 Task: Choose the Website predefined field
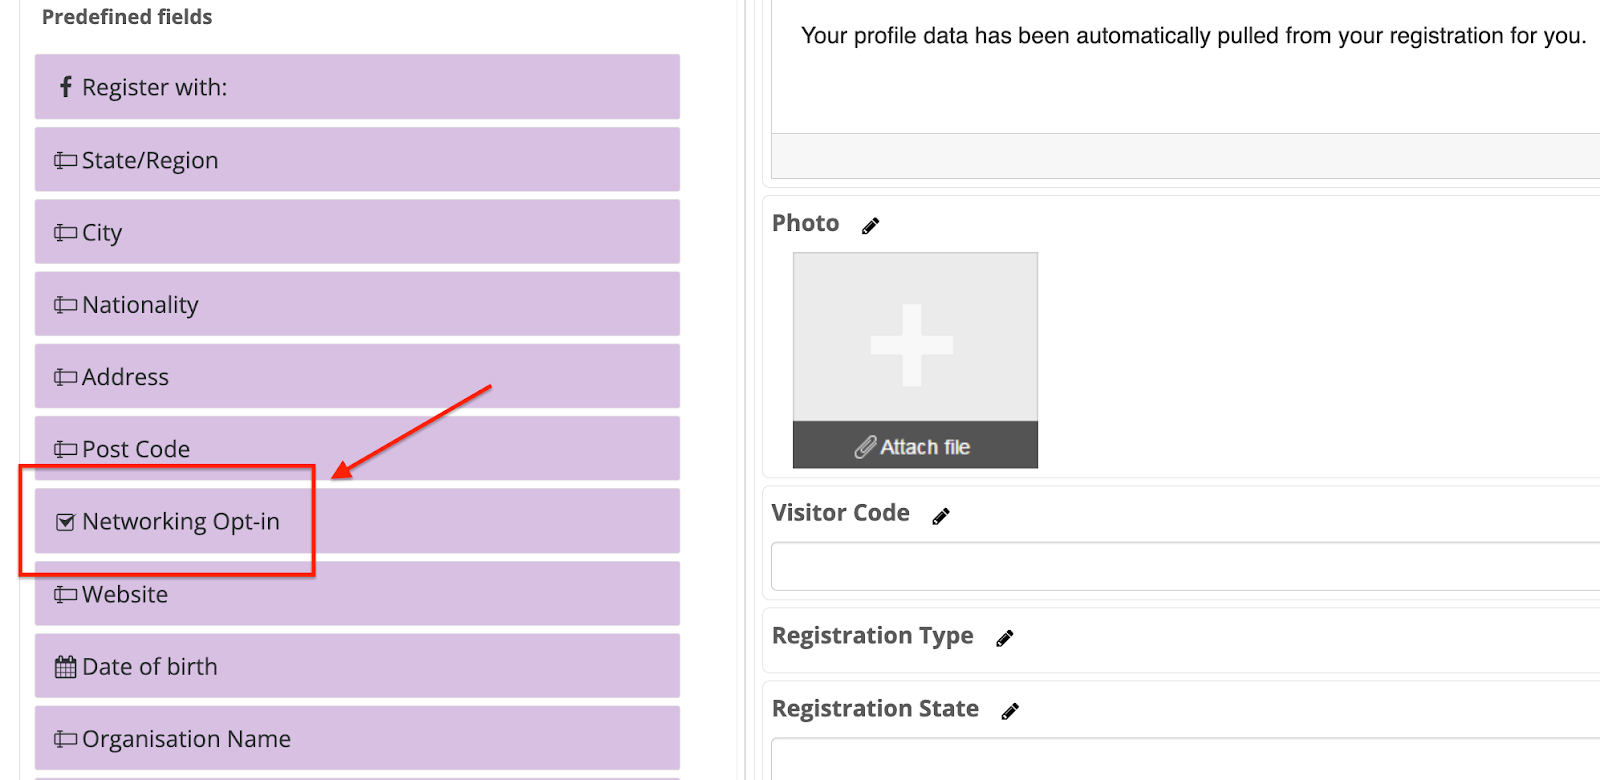[x=357, y=593]
